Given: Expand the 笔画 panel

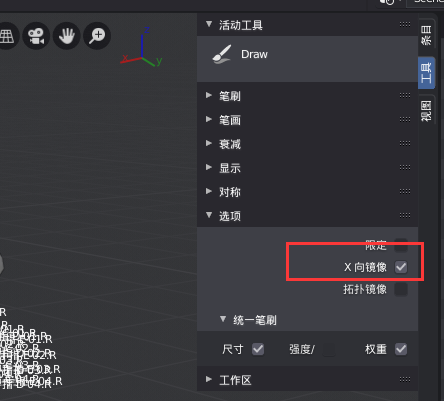Looking at the screenshot, I should pyautogui.click(x=209, y=119).
